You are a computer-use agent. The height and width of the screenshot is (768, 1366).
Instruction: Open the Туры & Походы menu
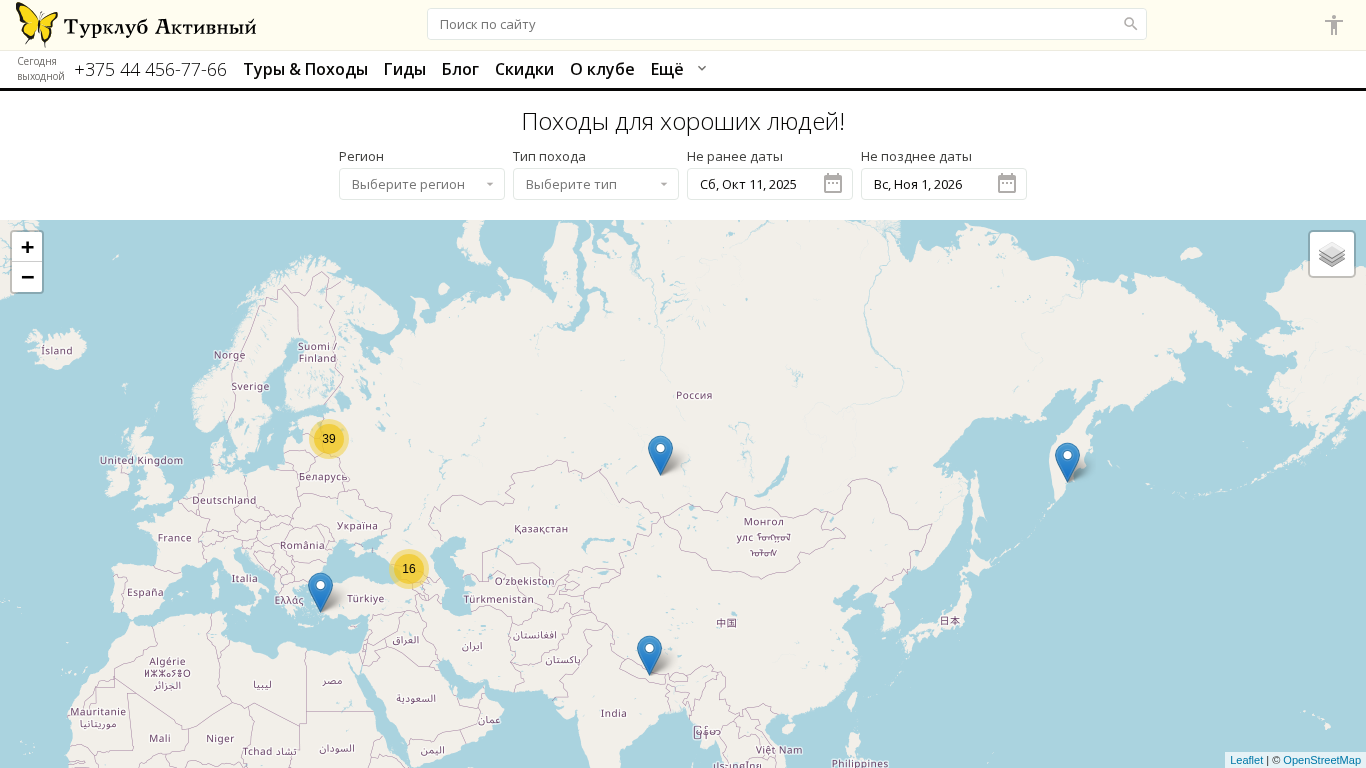[306, 69]
